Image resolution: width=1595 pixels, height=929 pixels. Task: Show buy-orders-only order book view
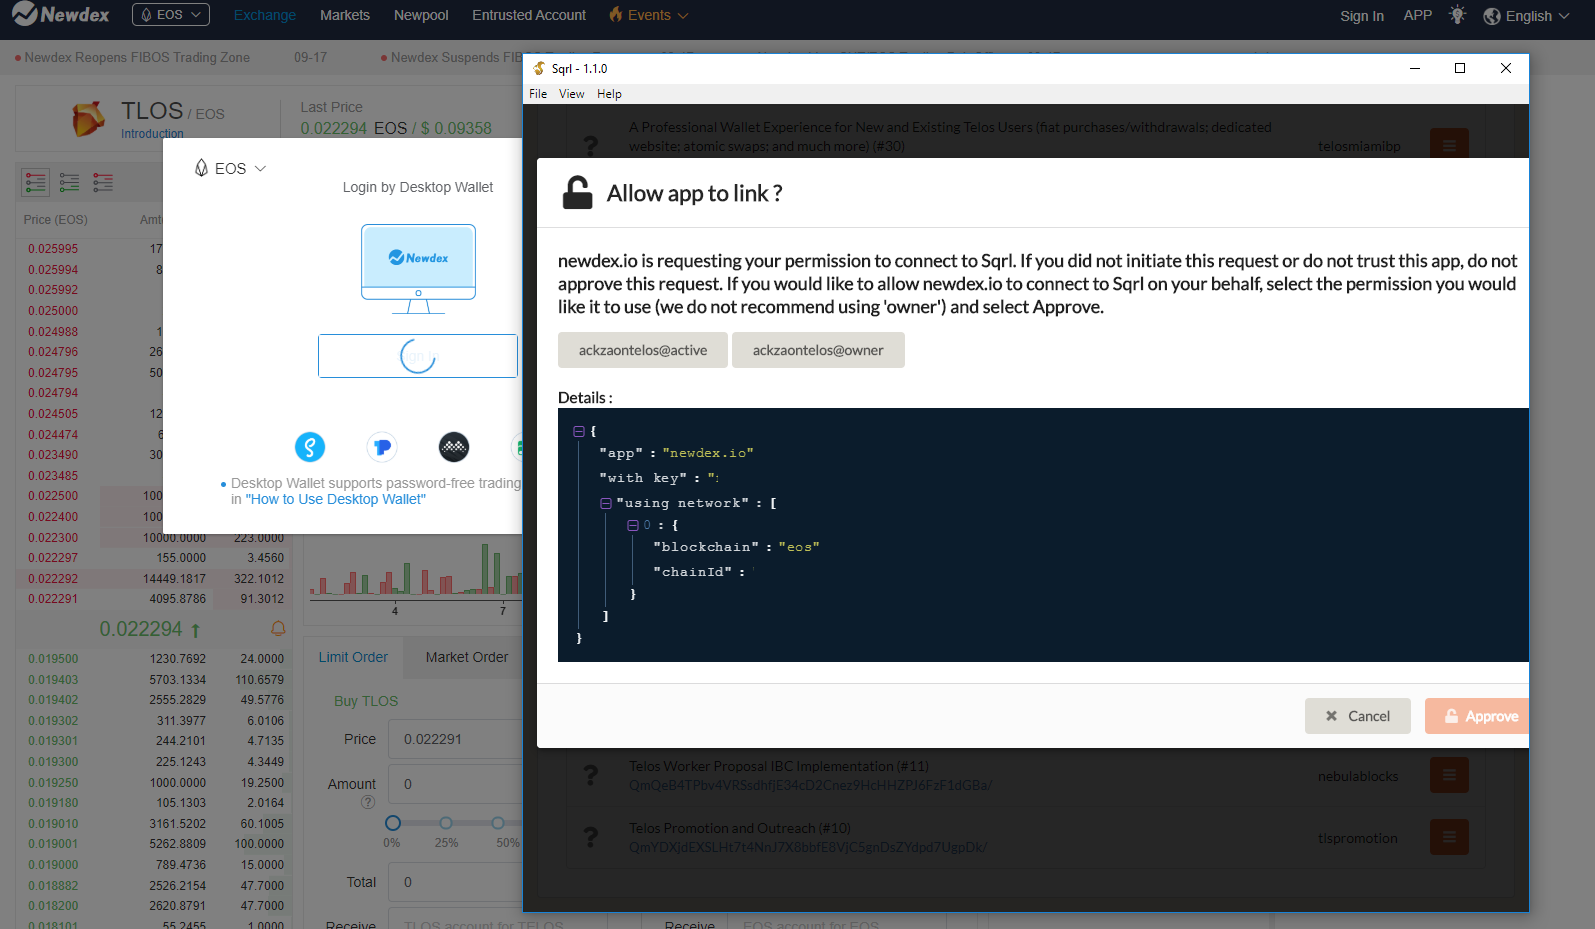click(69, 182)
